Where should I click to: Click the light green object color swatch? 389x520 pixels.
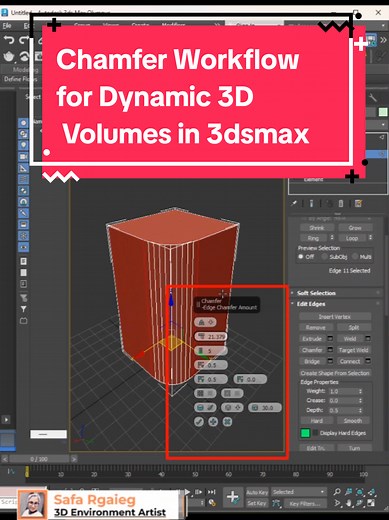coord(383,112)
